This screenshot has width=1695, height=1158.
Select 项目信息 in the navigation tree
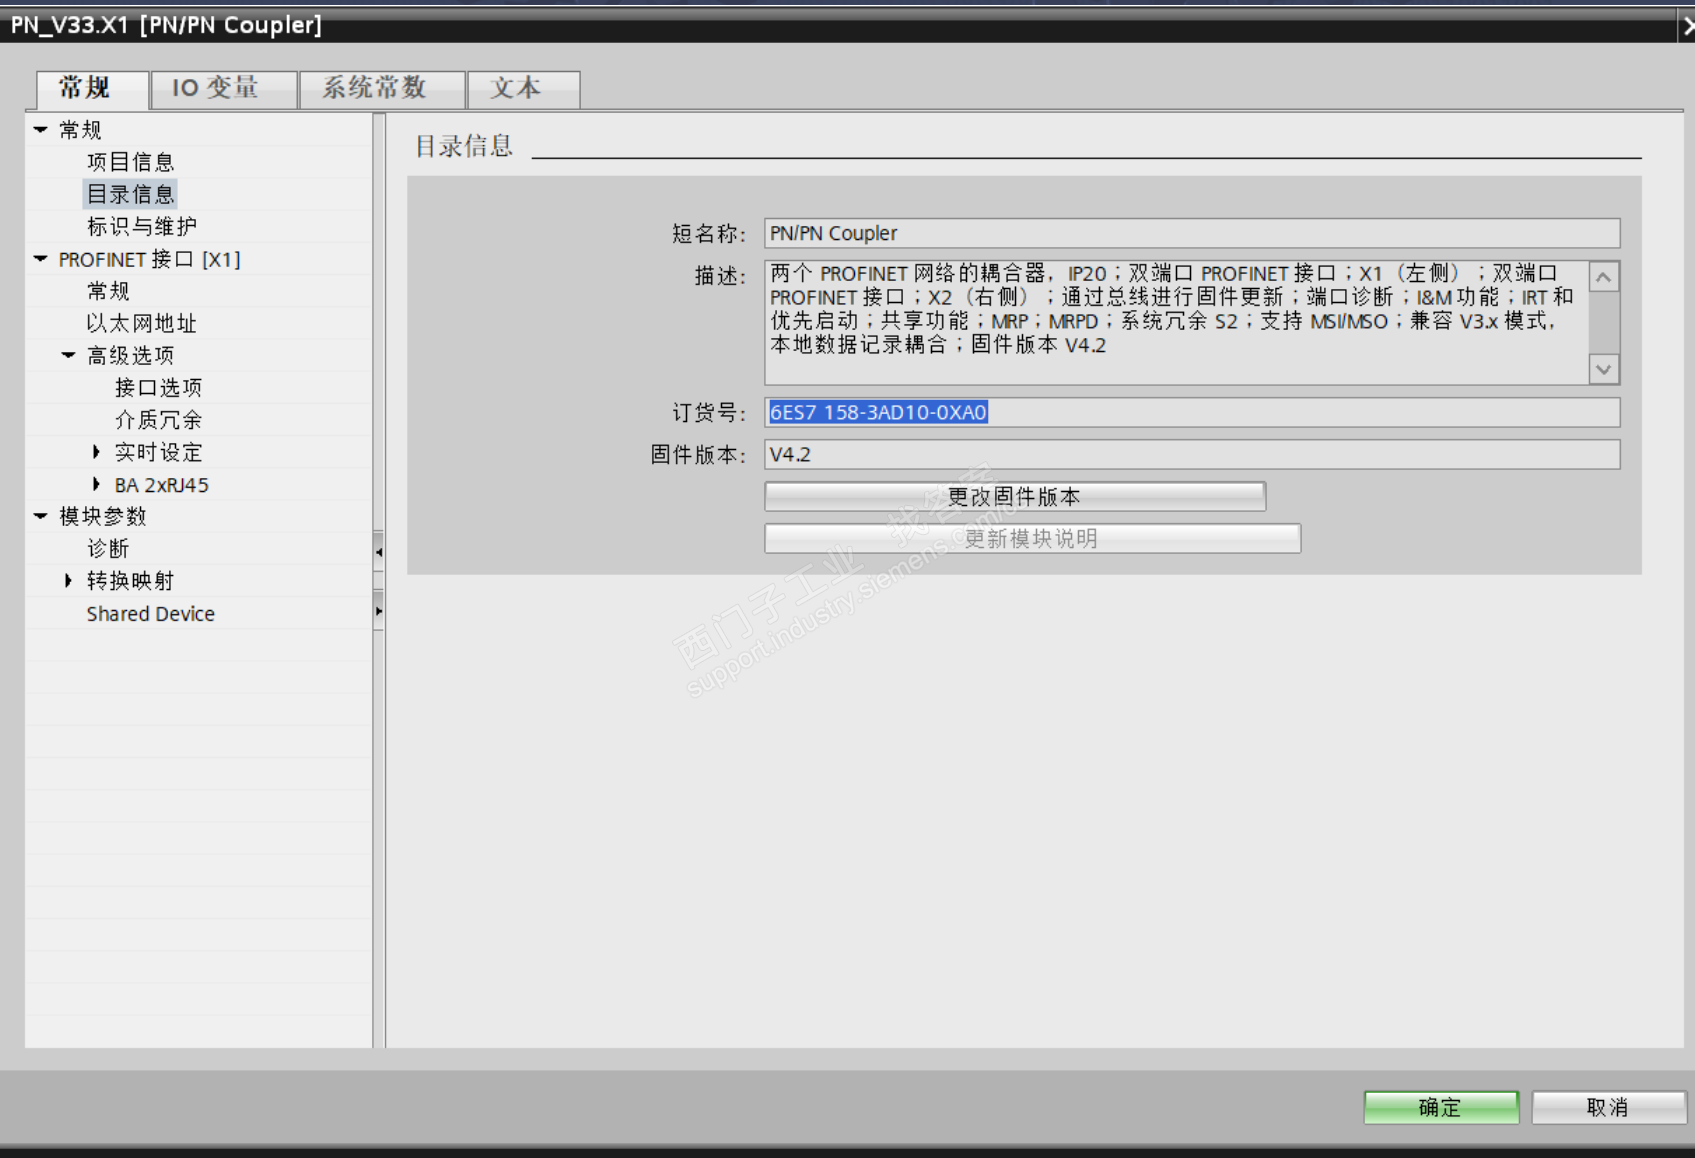(130, 162)
